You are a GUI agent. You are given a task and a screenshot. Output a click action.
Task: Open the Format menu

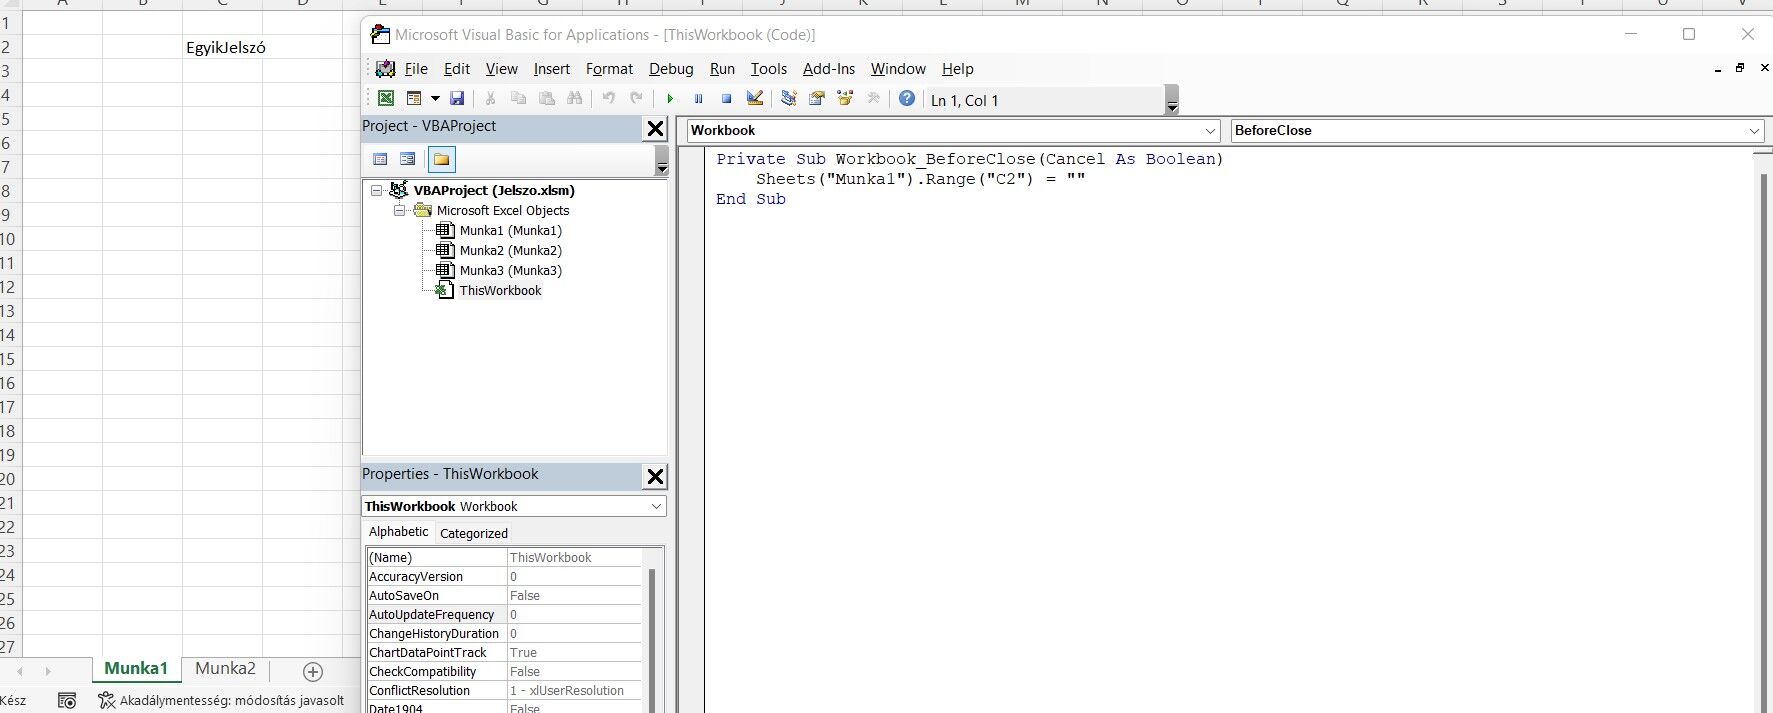[x=610, y=69]
